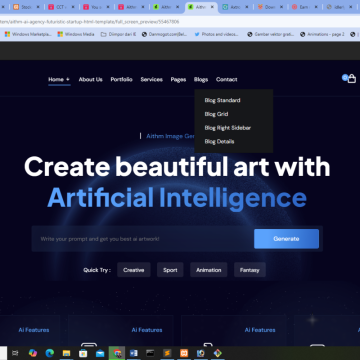Open the Windows Media bookmark

click(x=76, y=34)
